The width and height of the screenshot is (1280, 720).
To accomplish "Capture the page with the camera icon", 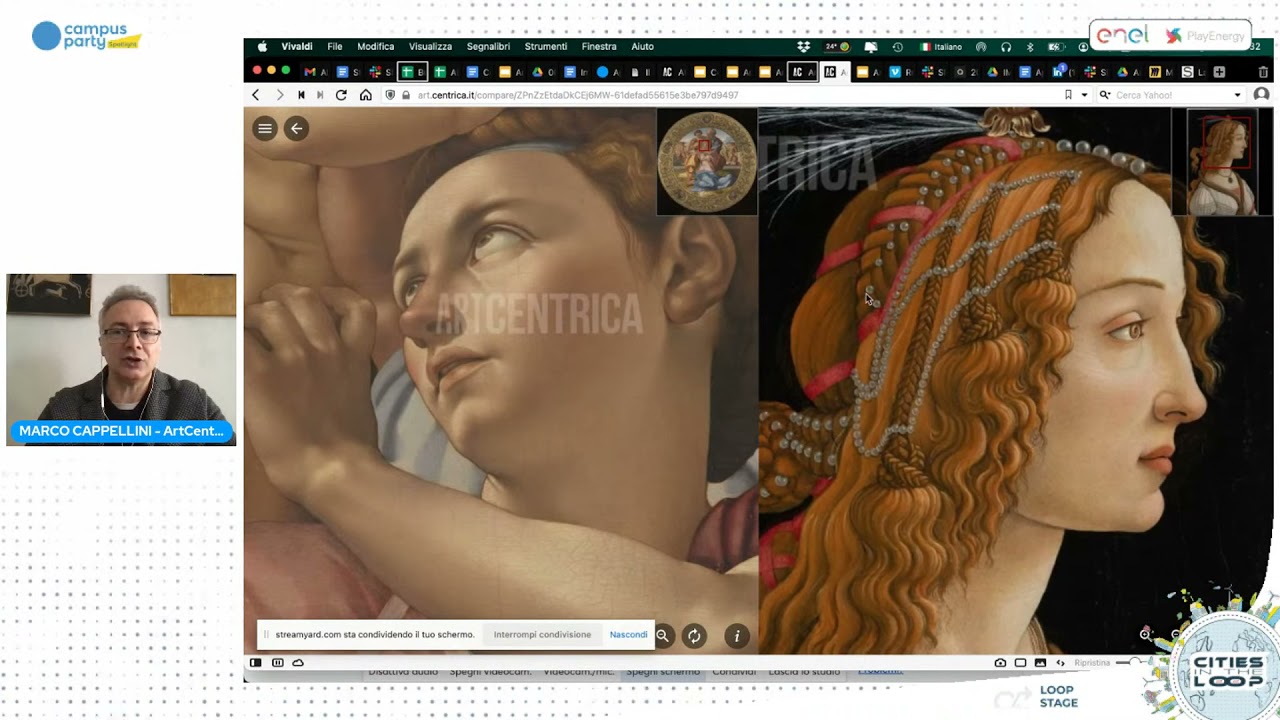I will pyautogui.click(x=1000, y=662).
